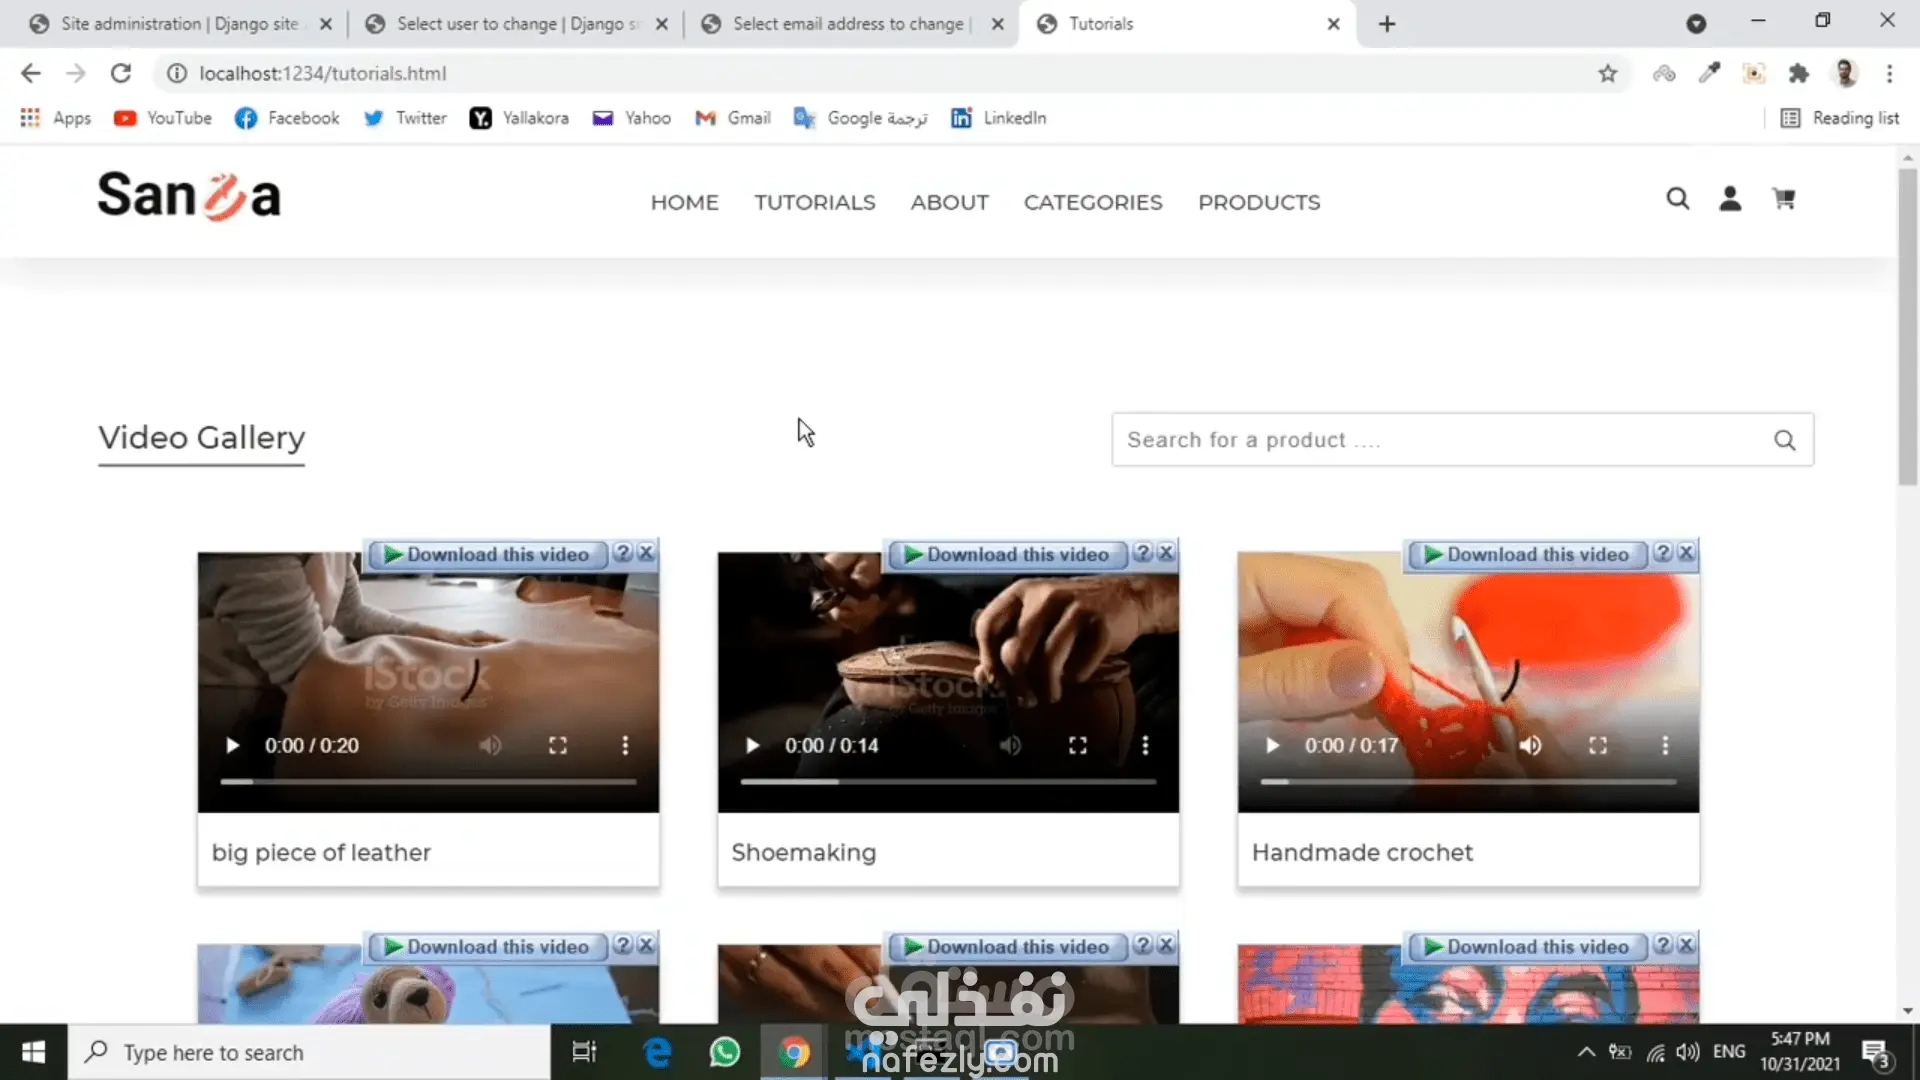Viewport: 1920px width, 1080px height.
Task: Open WhatsApp from the Windows taskbar
Action: (x=724, y=1052)
